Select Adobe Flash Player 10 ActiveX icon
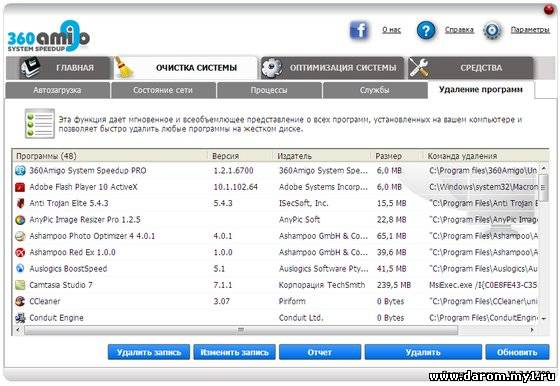The height and width of the screenshot is (386, 560). tap(20, 187)
